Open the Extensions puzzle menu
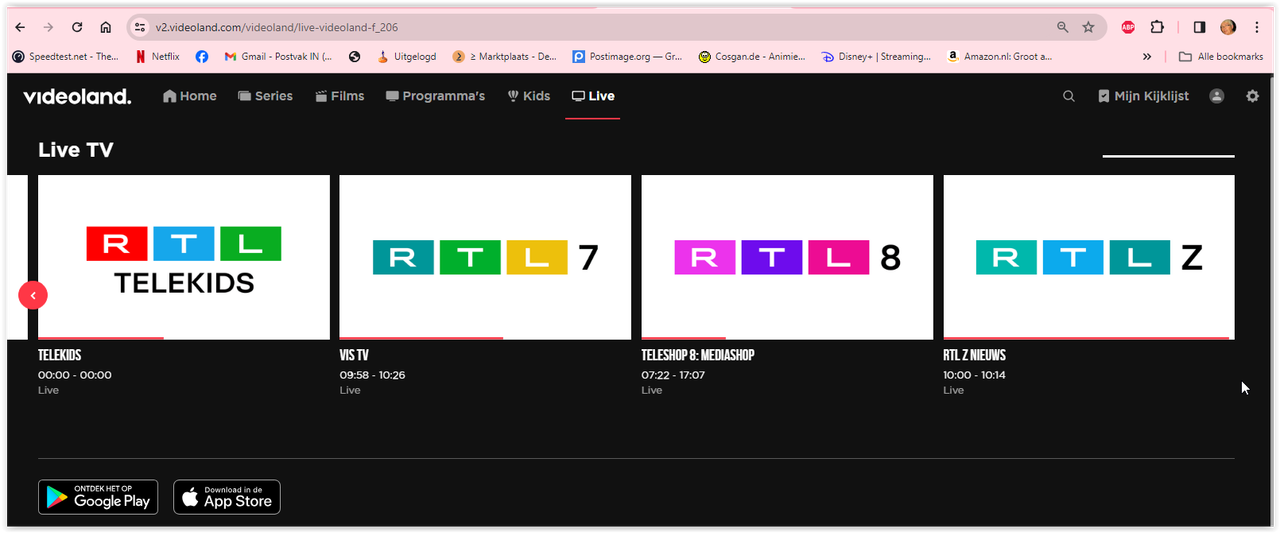The height and width of the screenshot is (533, 1280). pos(1158,27)
